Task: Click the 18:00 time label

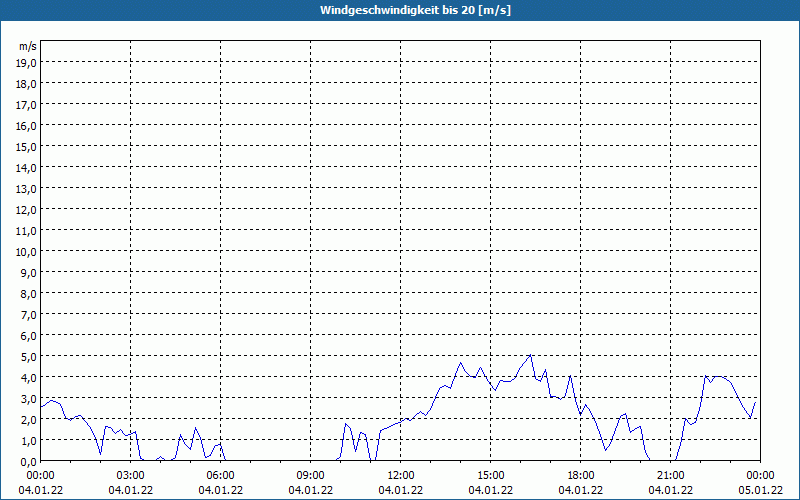Action: pos(581,475)
